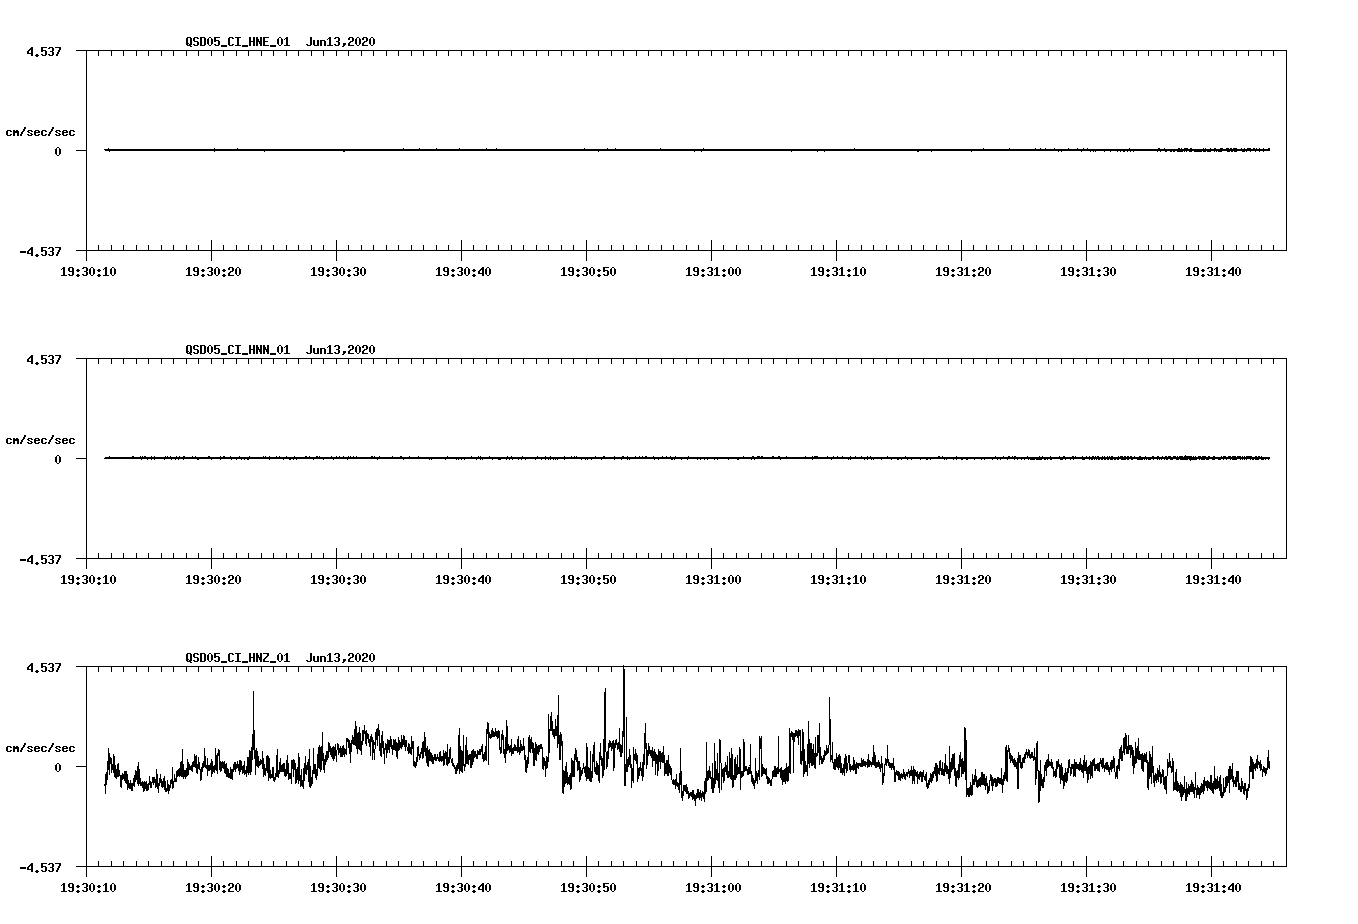
Task: Click the cm/sec/sec unit label of the HNZ plot
Action: pos(40,748)
